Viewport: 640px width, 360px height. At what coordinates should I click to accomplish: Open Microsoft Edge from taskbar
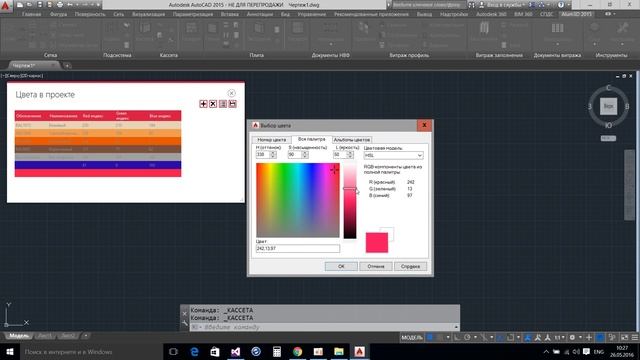[194, 351]
